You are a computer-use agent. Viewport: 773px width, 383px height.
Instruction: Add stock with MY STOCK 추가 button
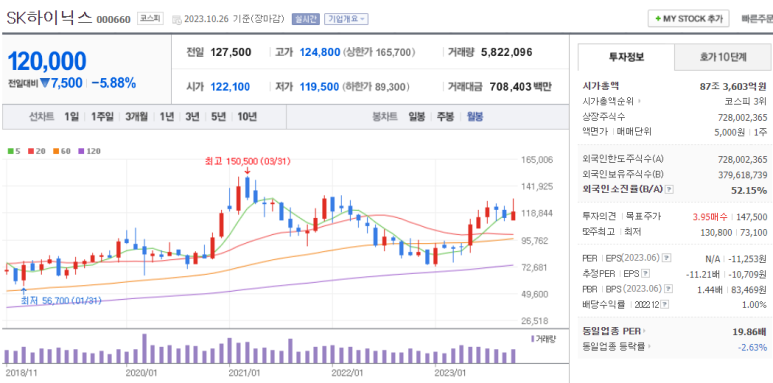click(688, 19)
